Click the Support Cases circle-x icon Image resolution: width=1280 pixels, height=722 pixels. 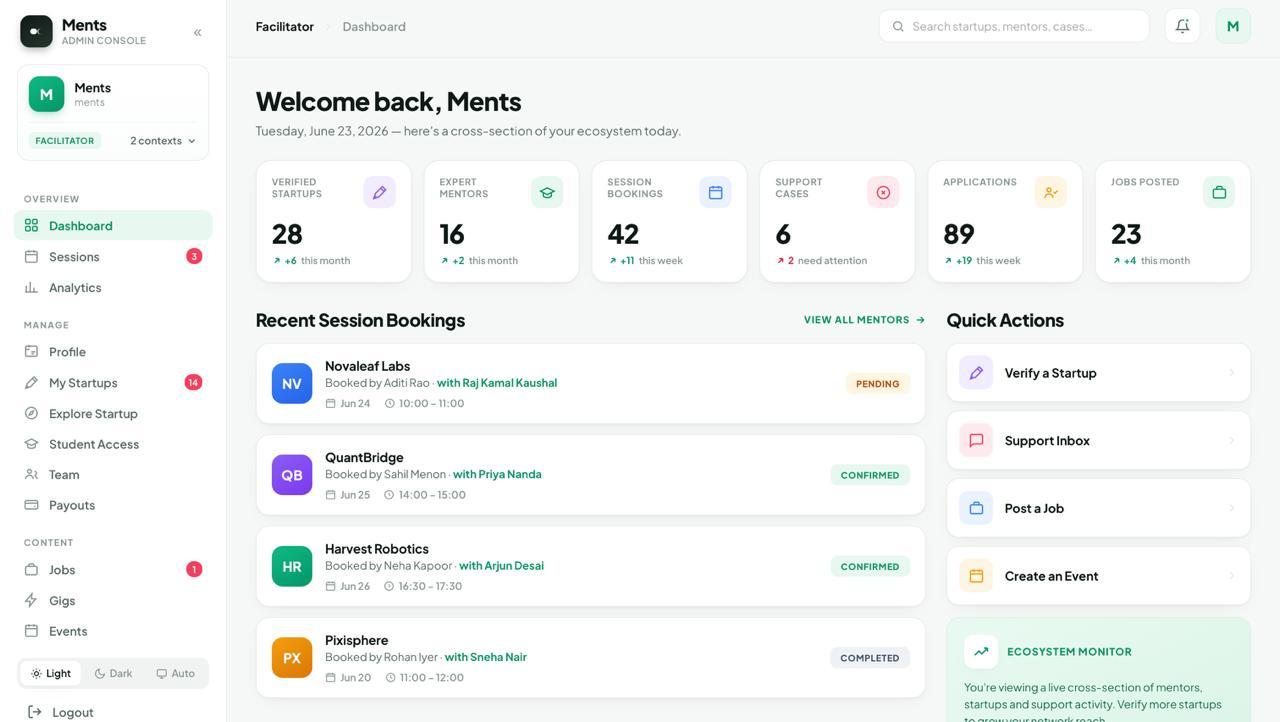pyautogui.click(x=883, y=192)
